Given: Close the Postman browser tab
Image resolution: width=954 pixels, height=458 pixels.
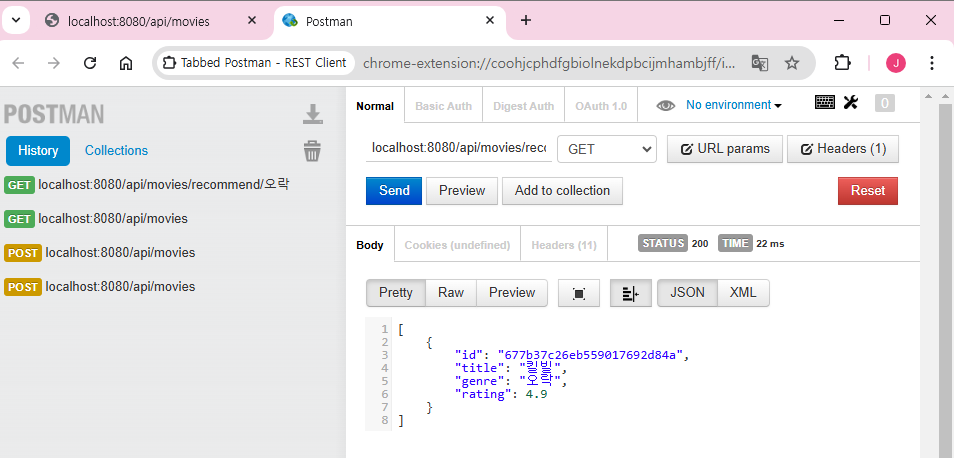Looking at the screenshot, I should click(490, 21).
